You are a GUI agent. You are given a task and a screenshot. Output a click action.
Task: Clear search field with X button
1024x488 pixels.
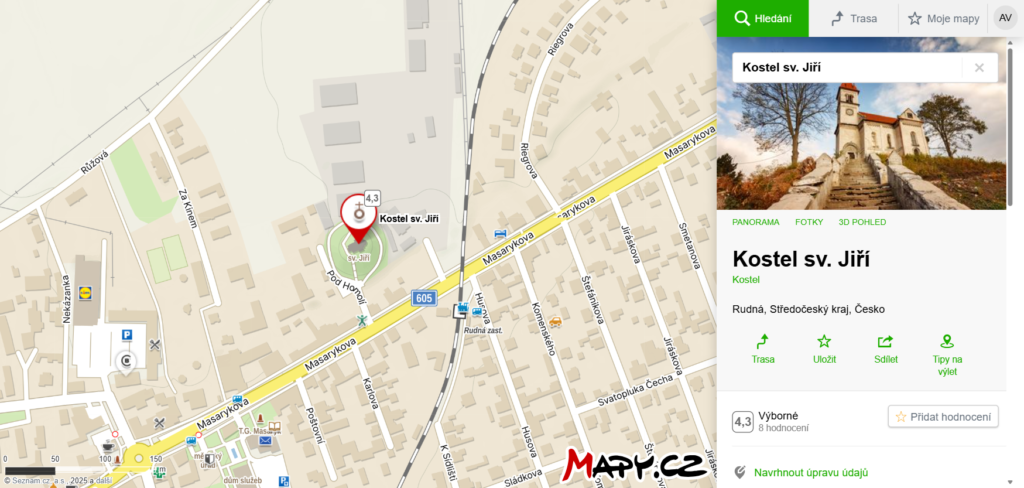click(x=979, y=67)
